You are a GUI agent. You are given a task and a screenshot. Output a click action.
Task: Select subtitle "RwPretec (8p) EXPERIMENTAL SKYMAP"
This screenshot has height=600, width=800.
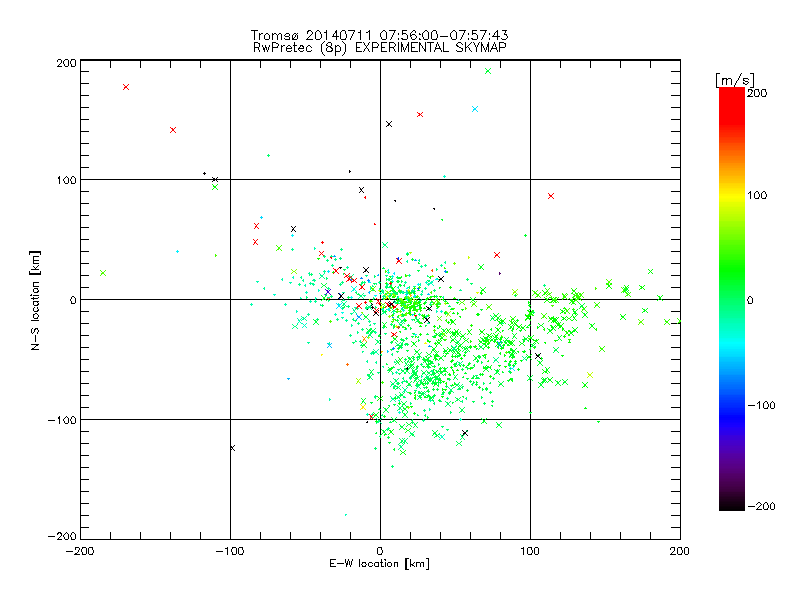click(380, 47)
